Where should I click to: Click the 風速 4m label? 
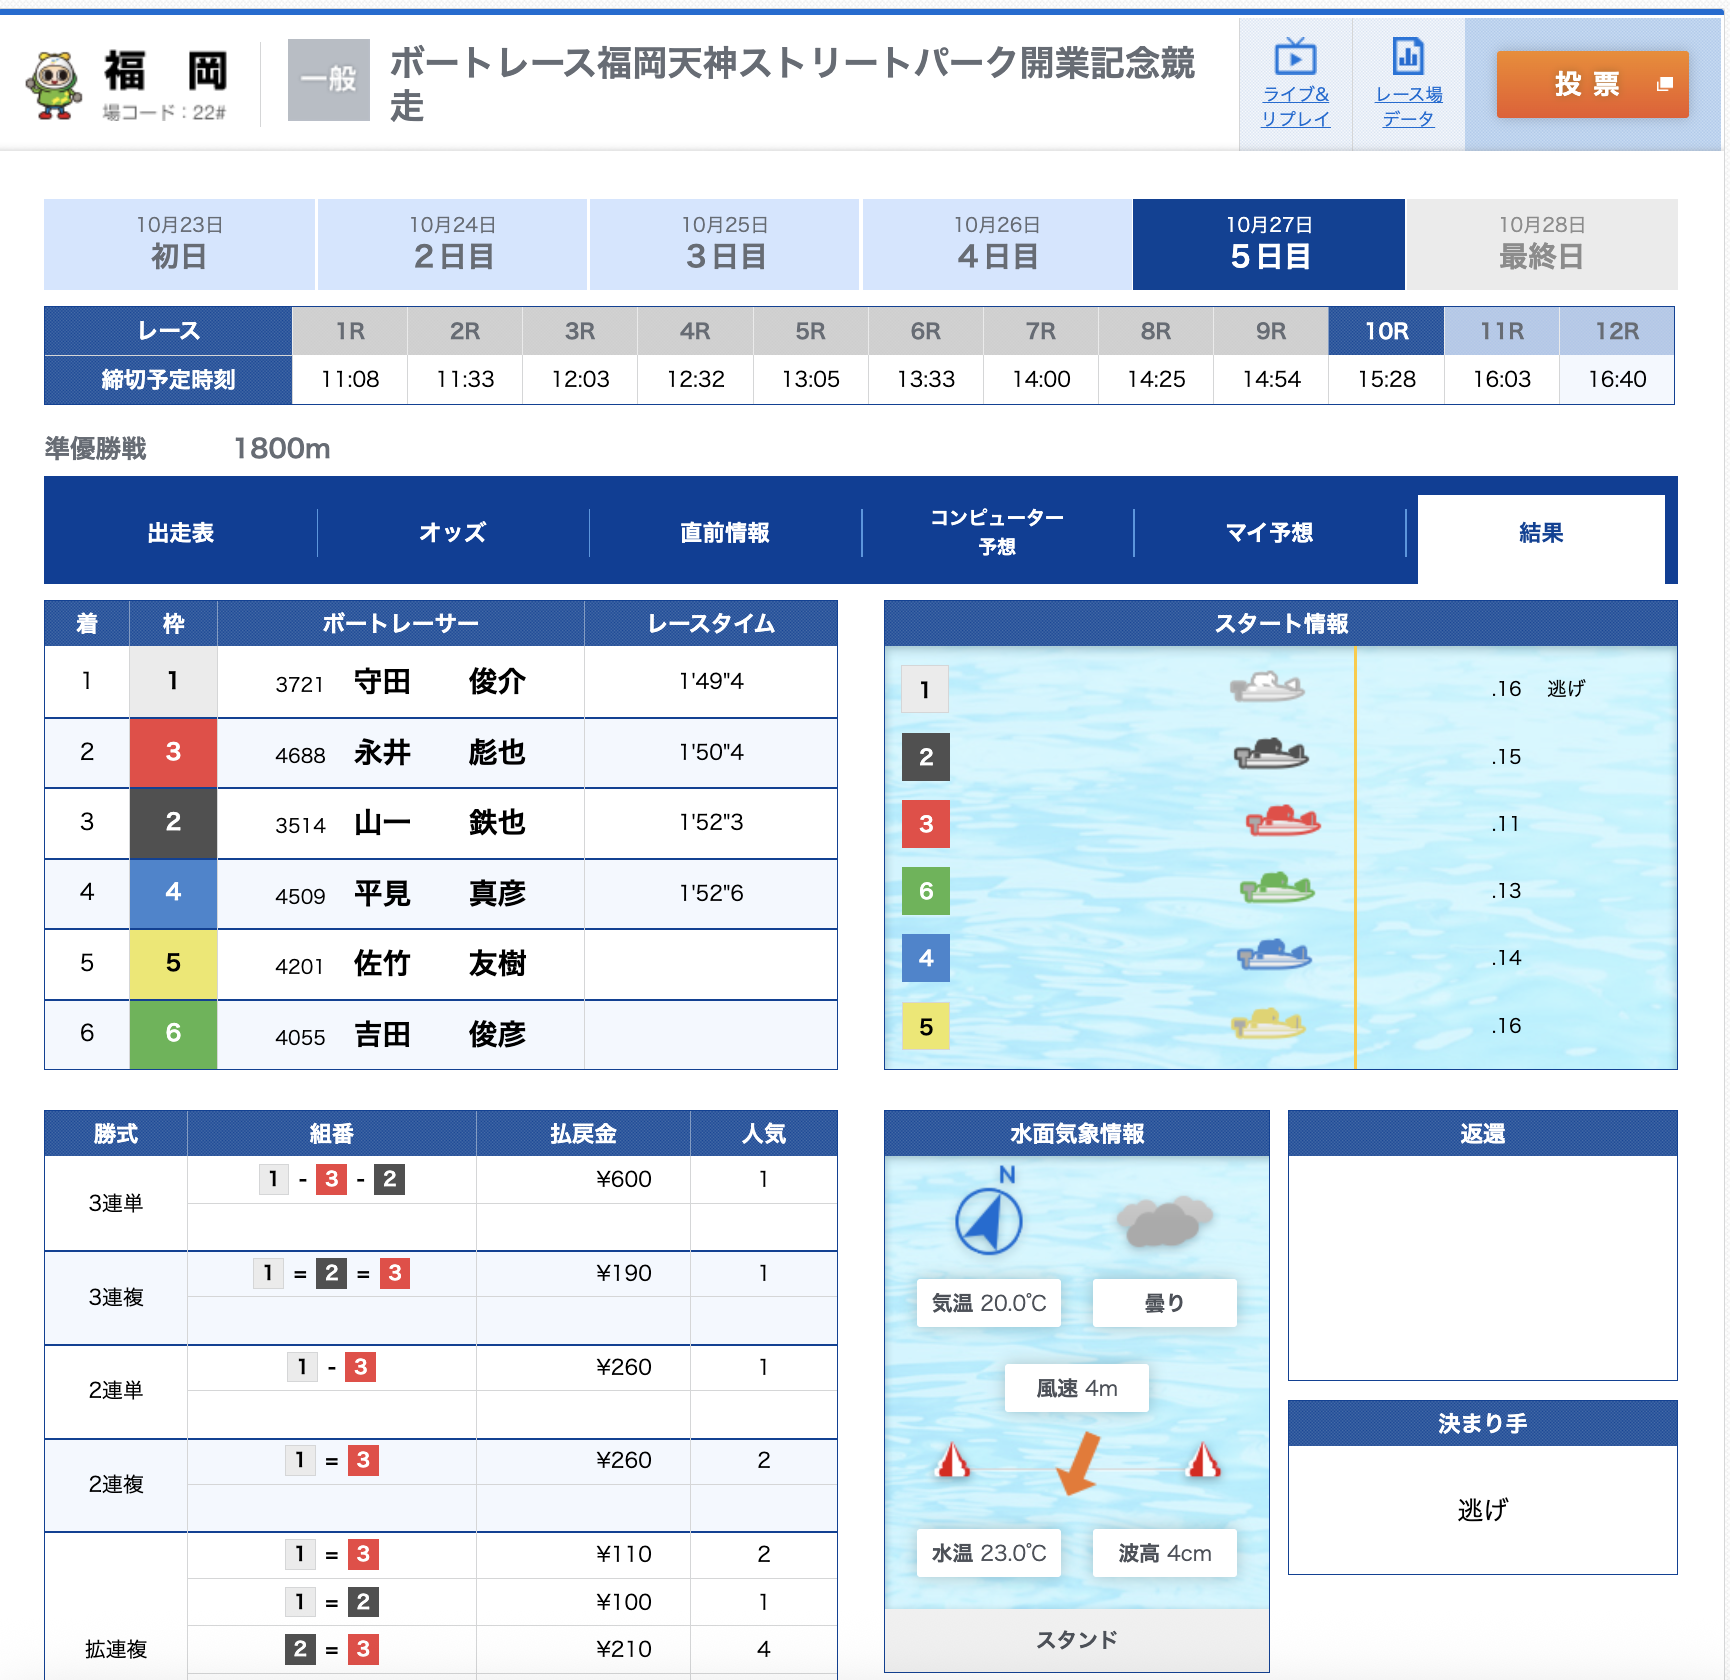click(1077, 1388)
